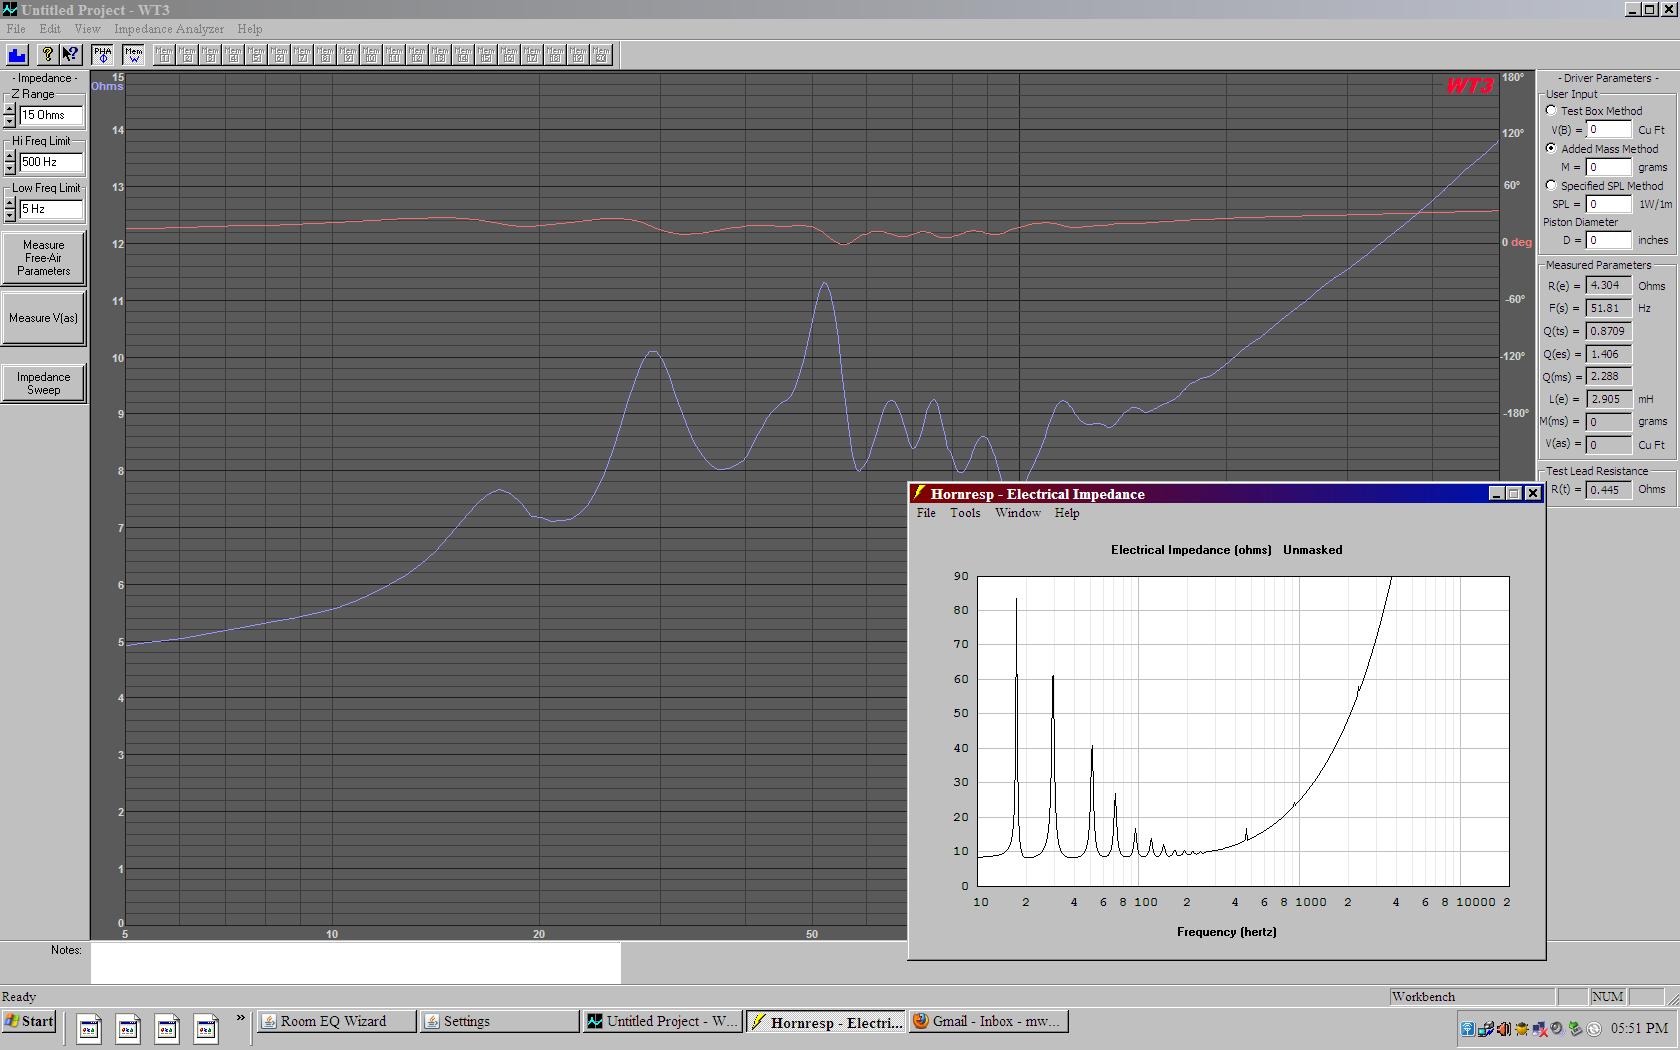
Task: Select the Mem 20 memory toolbar button
Action: pyautogui.click(x=602, y=55)
